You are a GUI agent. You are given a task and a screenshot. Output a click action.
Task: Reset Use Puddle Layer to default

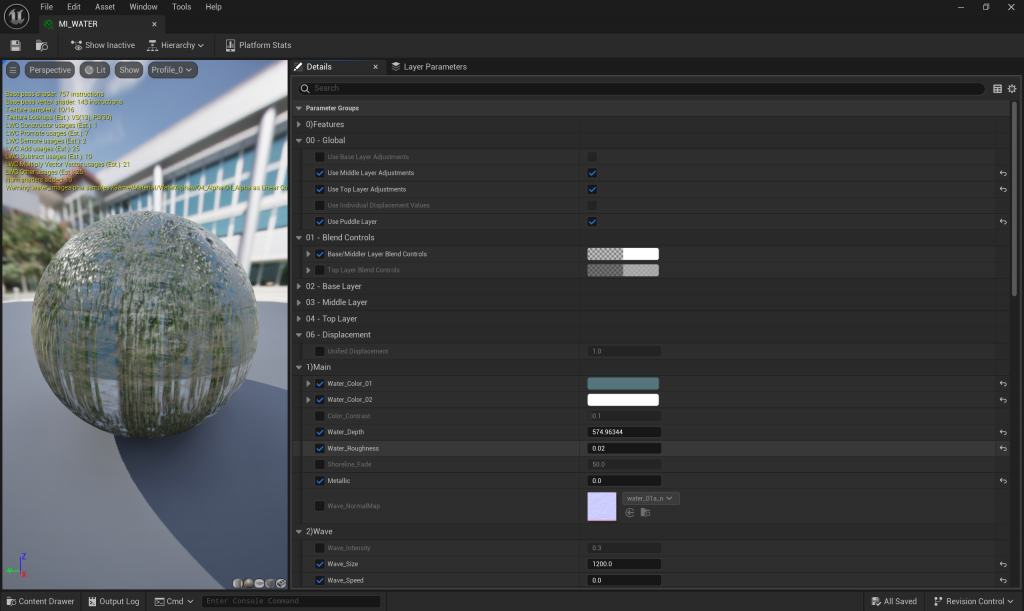tap(1003, 222)
